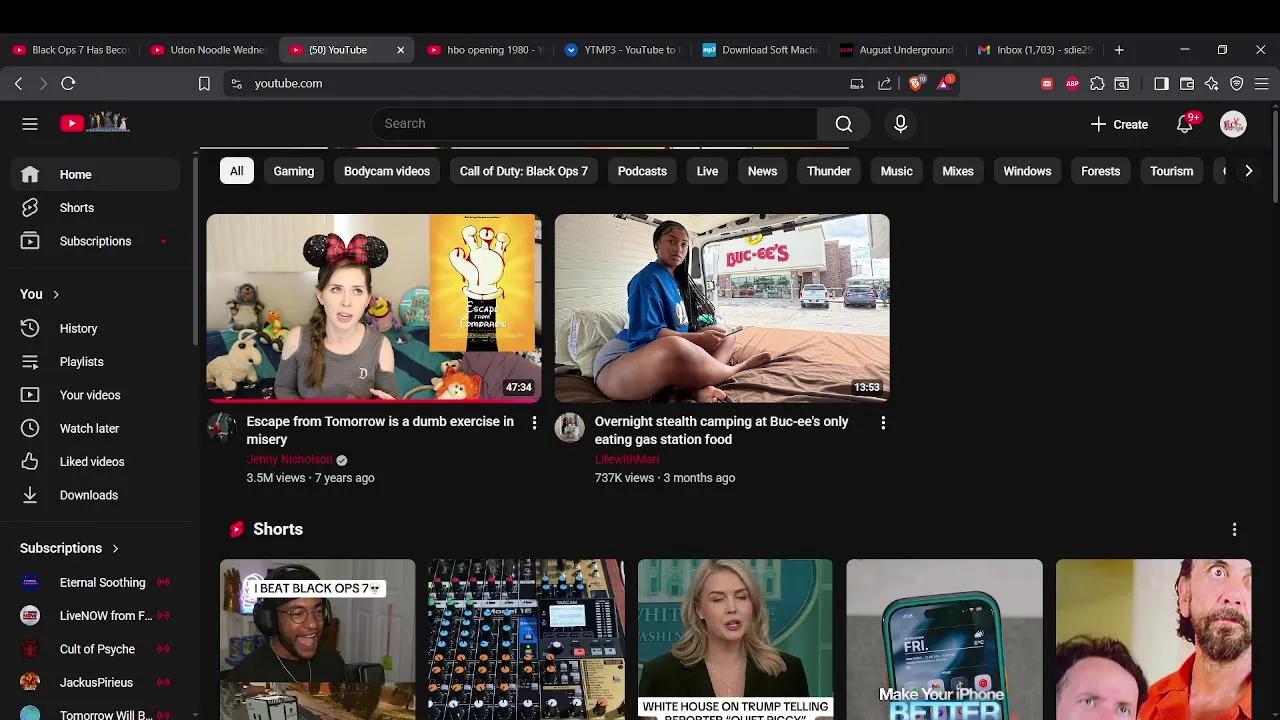Screen dimensions: 1280x720
Task: Click Jenny Nicholson channel avatar
Action: (x=221, y=428)
